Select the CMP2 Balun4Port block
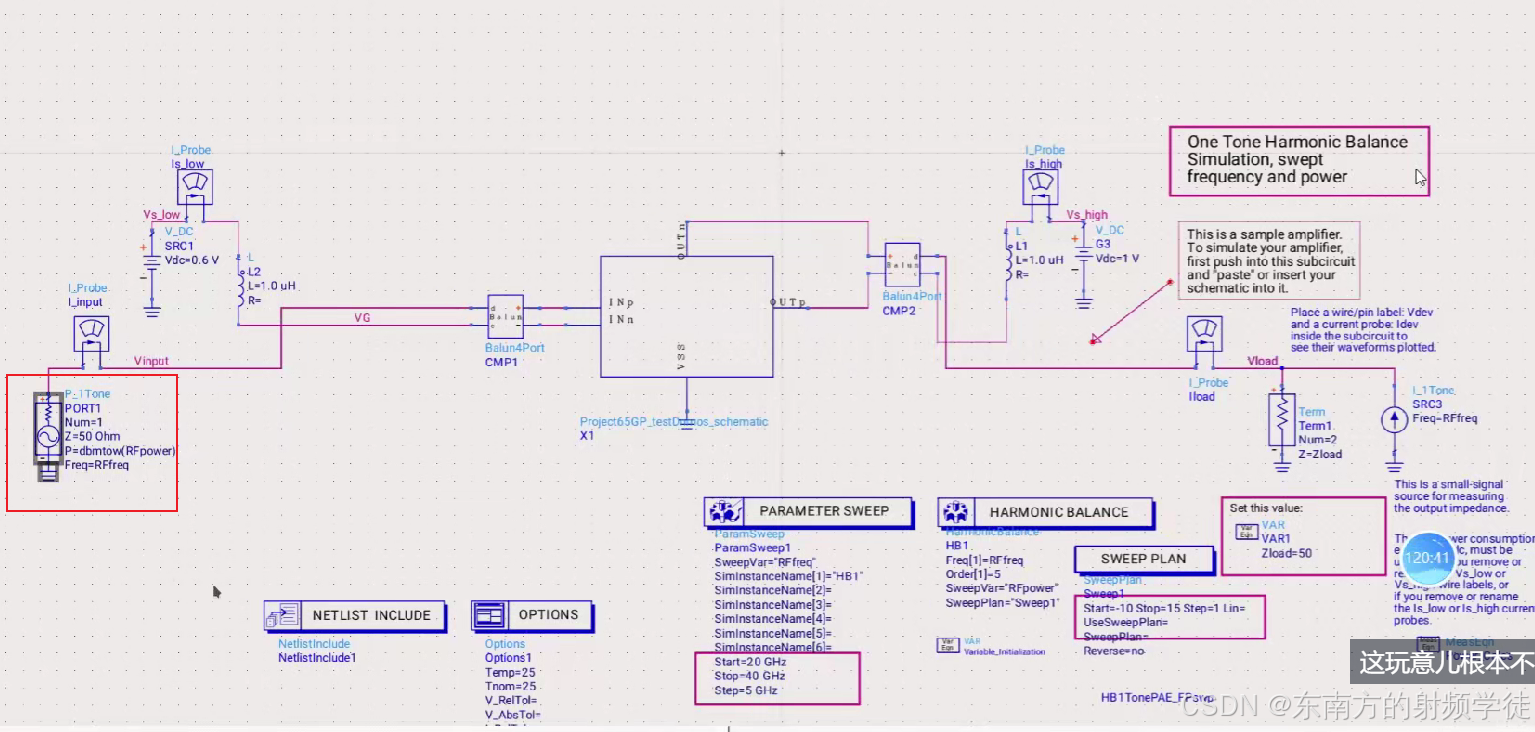1535x732 pixels. coord(902,265)
